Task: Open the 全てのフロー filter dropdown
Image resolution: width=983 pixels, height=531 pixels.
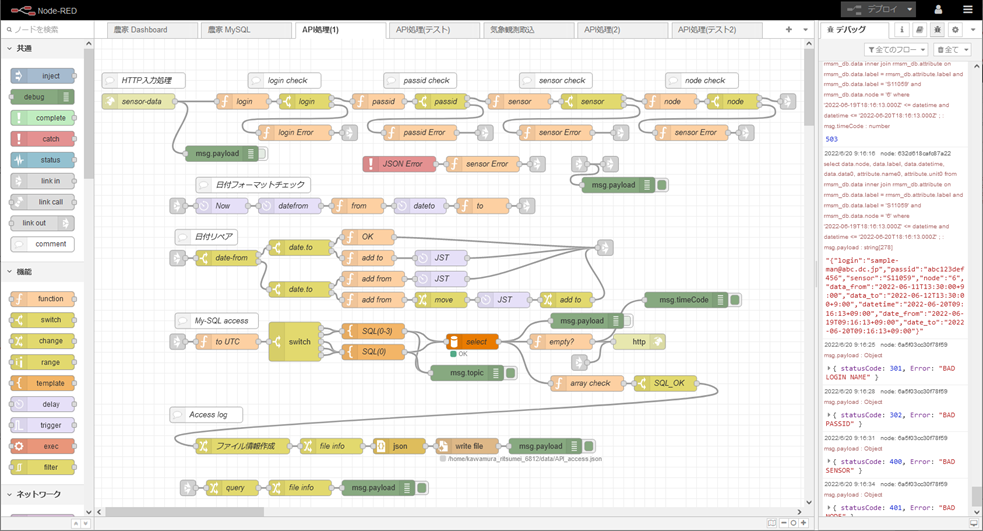Action: pos(895,49)
